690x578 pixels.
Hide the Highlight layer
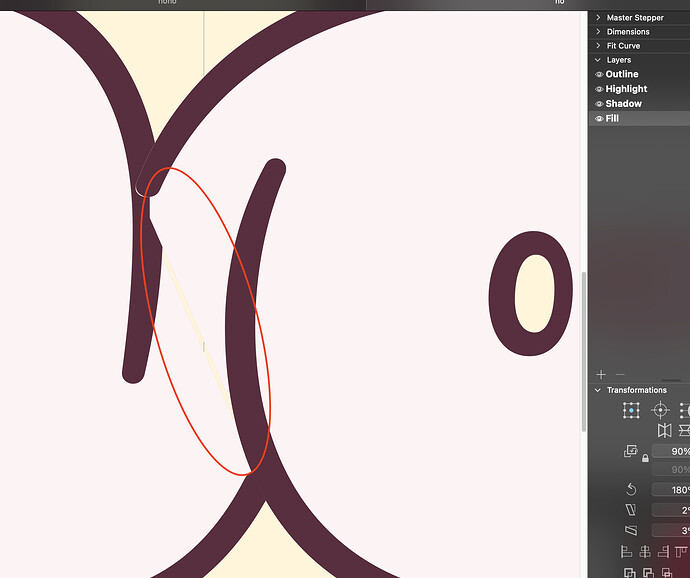click(599, 89)
